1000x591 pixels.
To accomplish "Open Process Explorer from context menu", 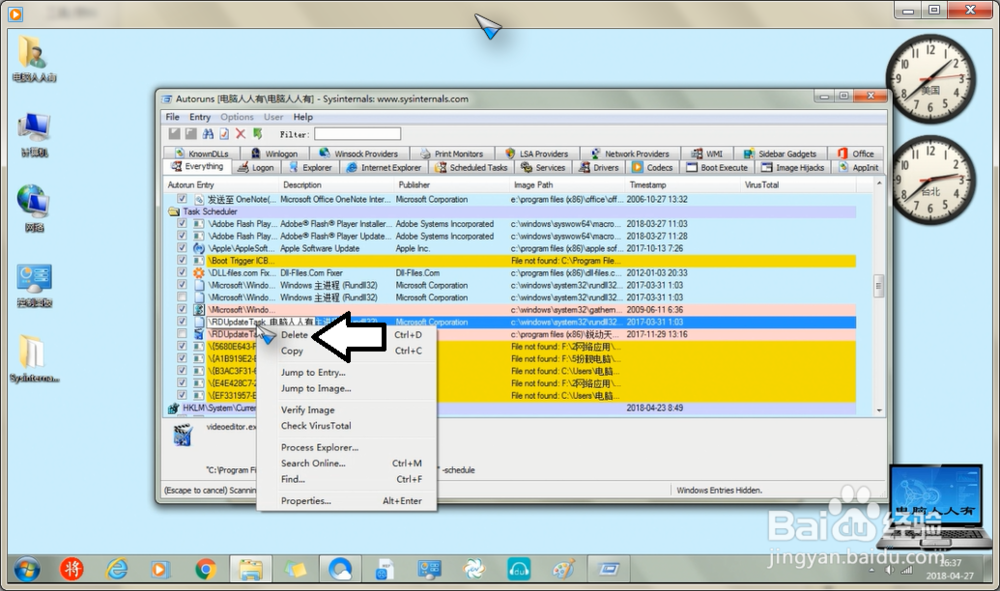I will 320,448.
